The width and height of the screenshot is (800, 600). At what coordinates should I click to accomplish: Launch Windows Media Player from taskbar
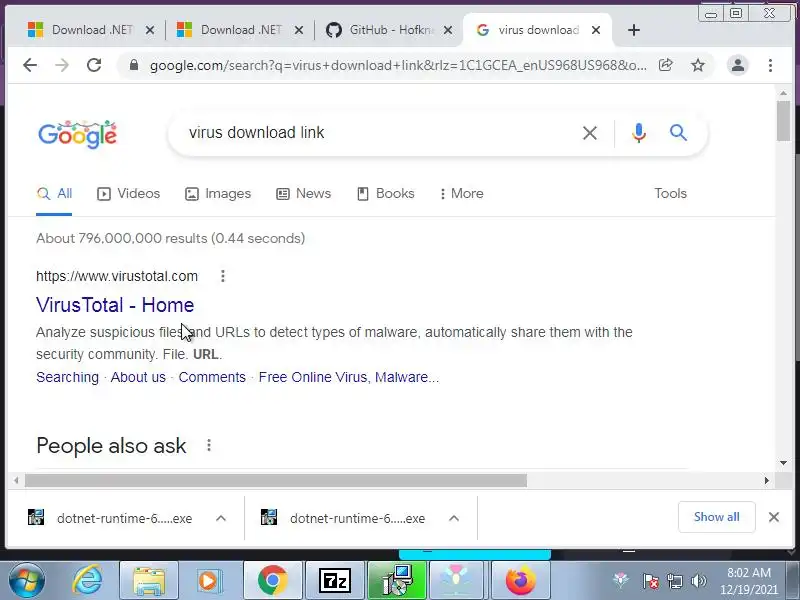click(208, 581)
